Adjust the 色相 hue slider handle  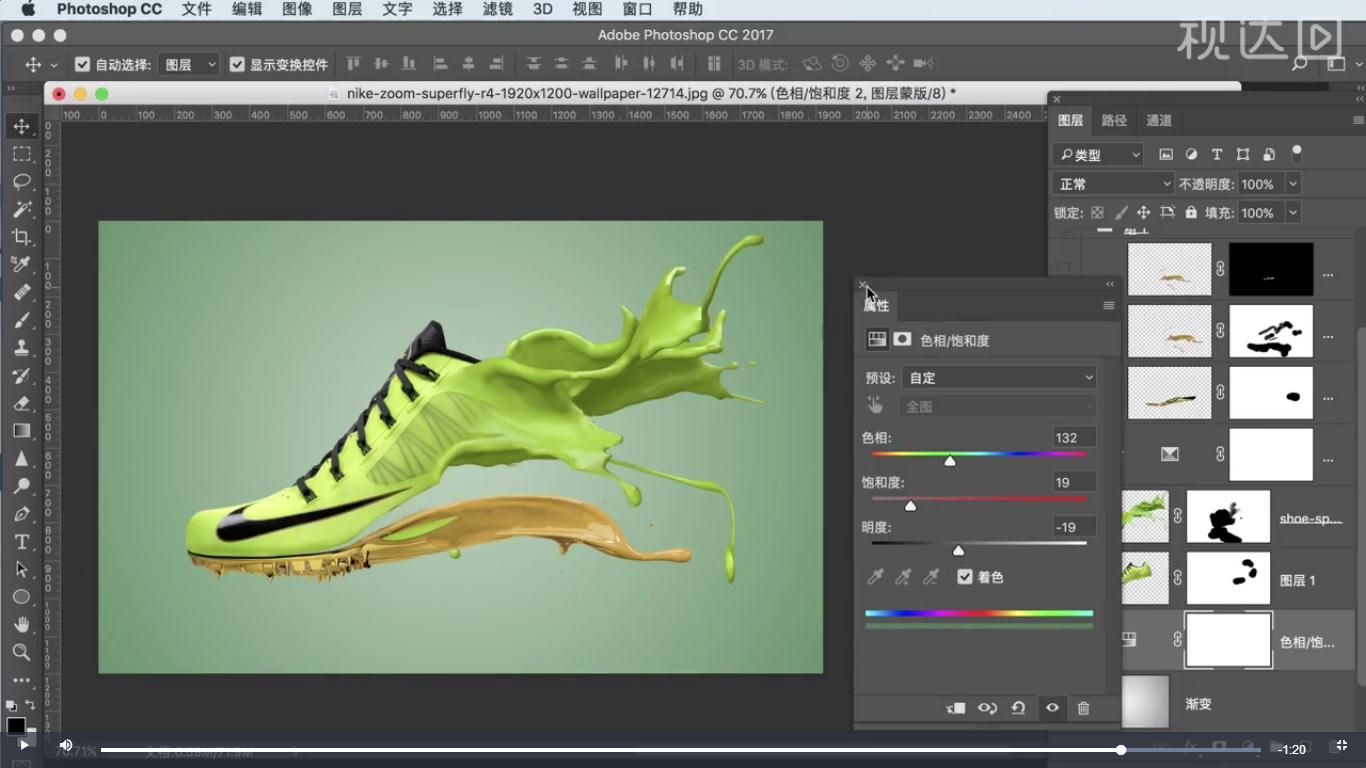click(950, 461)
